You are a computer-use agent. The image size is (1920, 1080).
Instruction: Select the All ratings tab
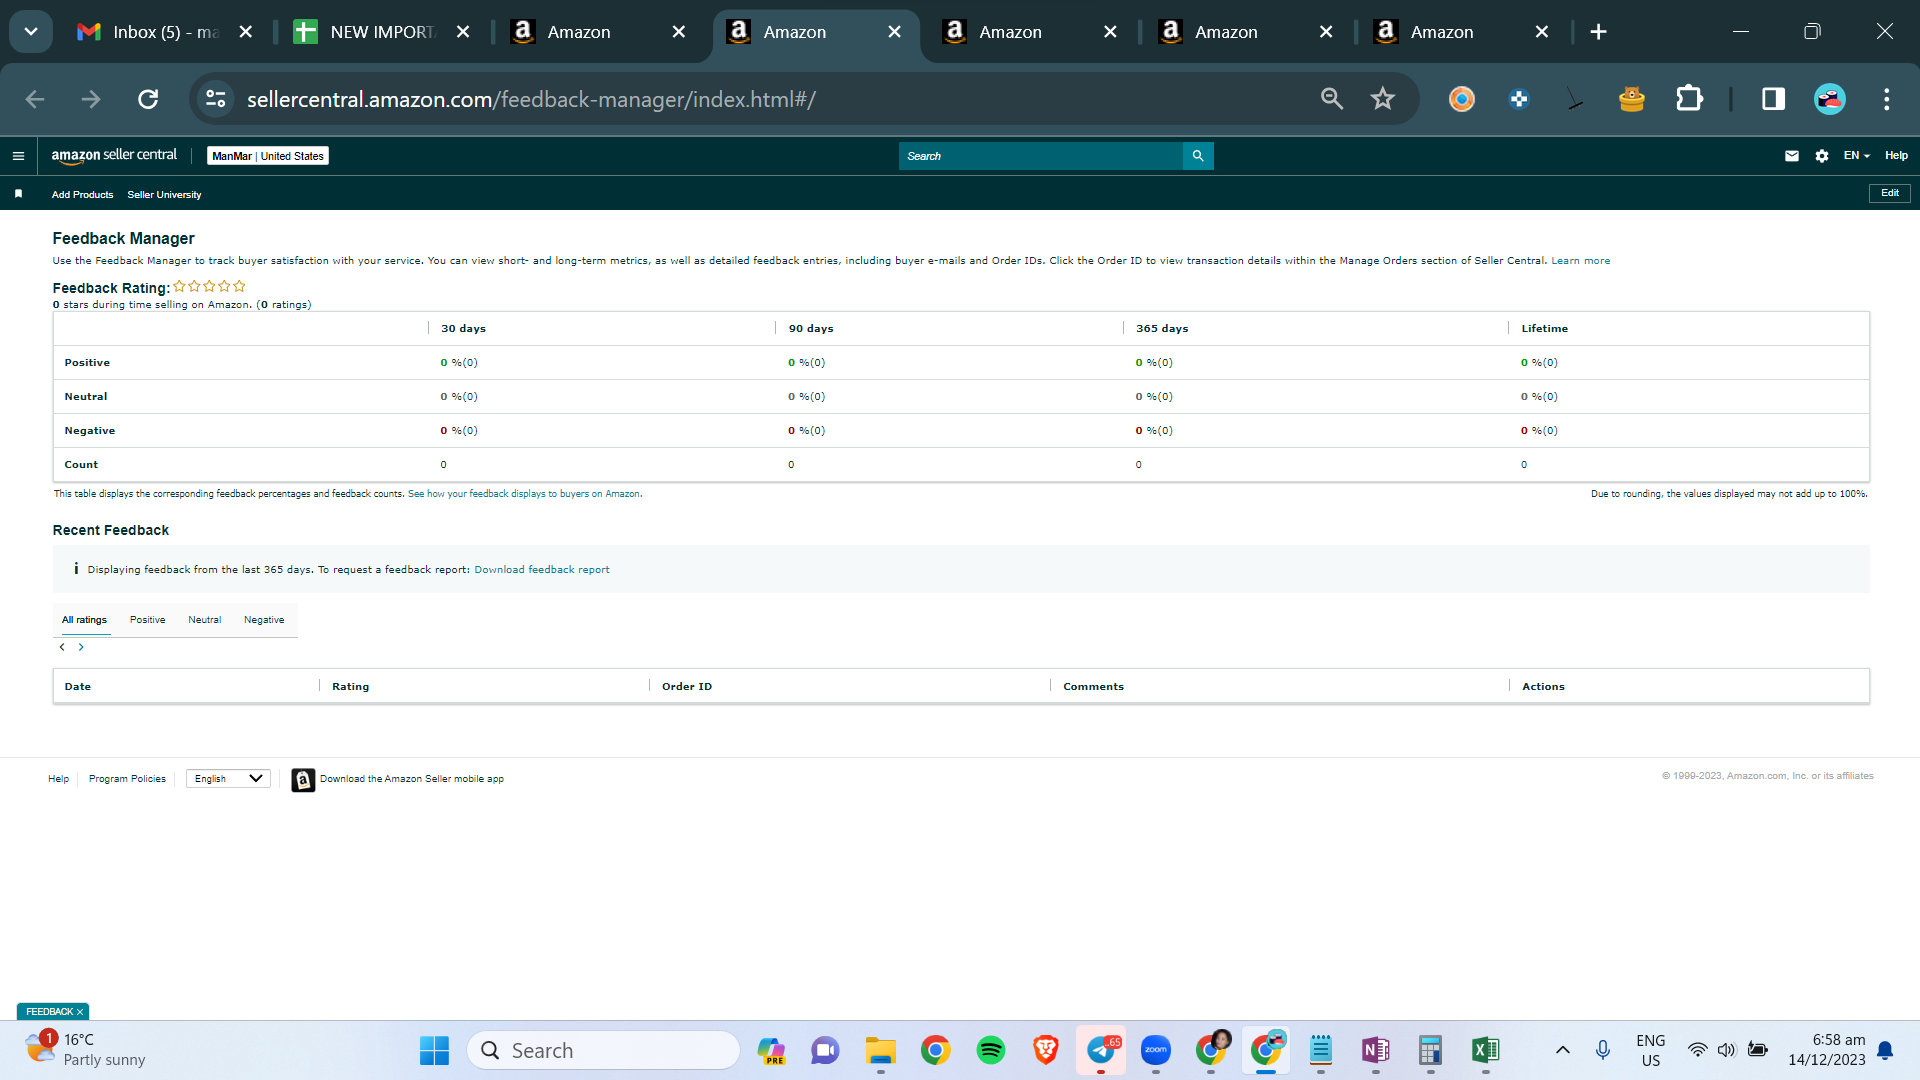pyautogui.click(x=84, y=620)
